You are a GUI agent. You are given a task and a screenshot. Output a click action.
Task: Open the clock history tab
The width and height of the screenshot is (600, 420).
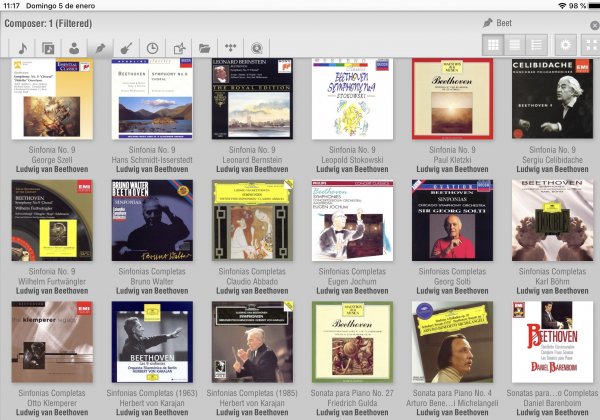tap(152, 48)
